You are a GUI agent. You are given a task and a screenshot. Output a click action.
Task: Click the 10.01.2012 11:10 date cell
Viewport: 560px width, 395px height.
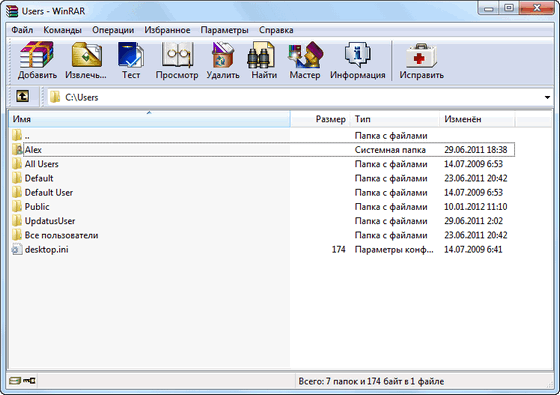point(476,207)
